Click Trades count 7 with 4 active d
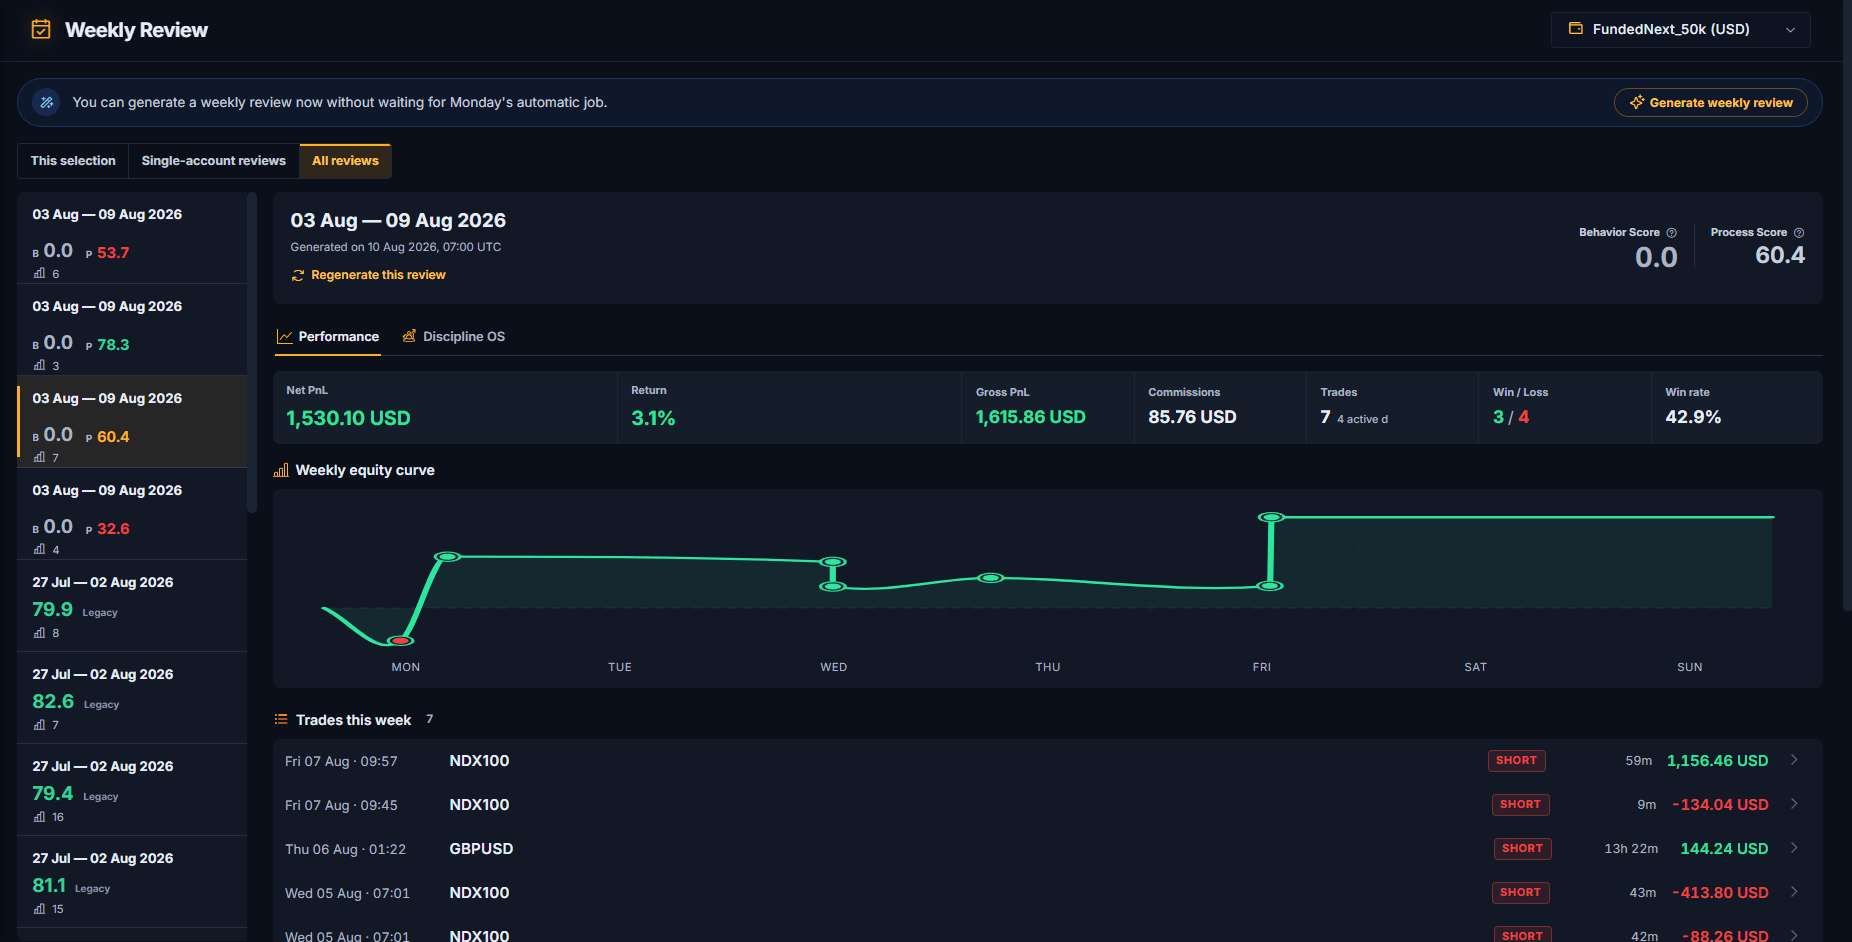The width and height of the screenshot is (1852, 942). point(1354,417)
